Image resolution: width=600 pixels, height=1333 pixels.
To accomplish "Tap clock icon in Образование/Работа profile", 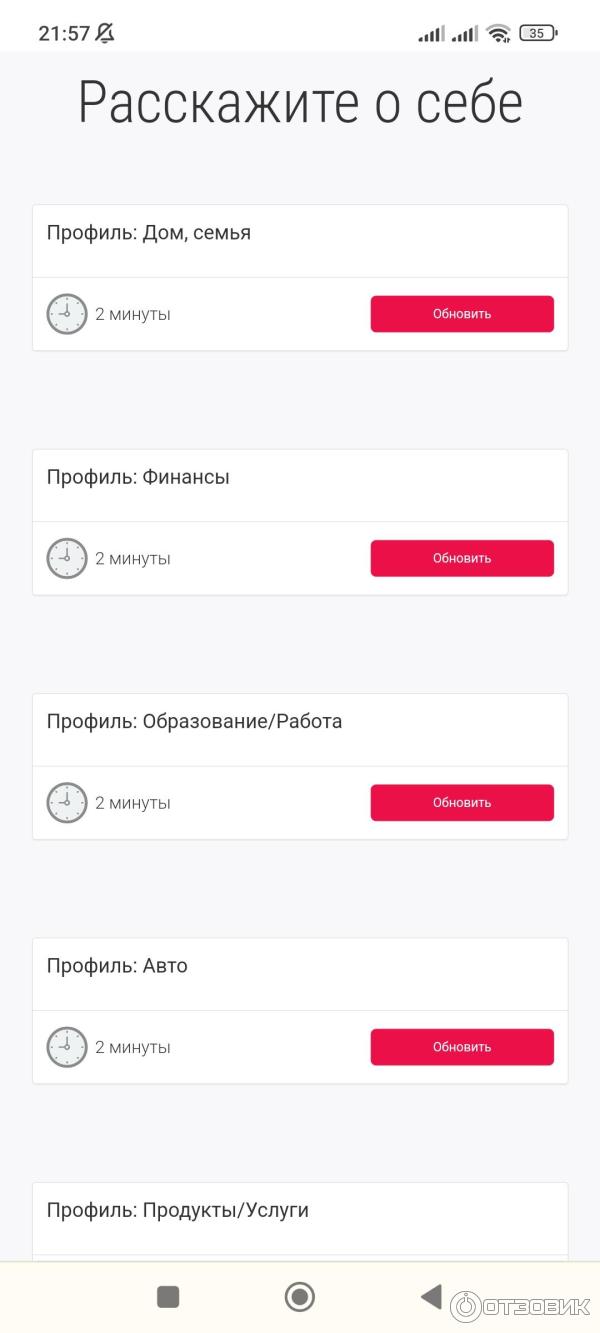I will pos(67,803).
